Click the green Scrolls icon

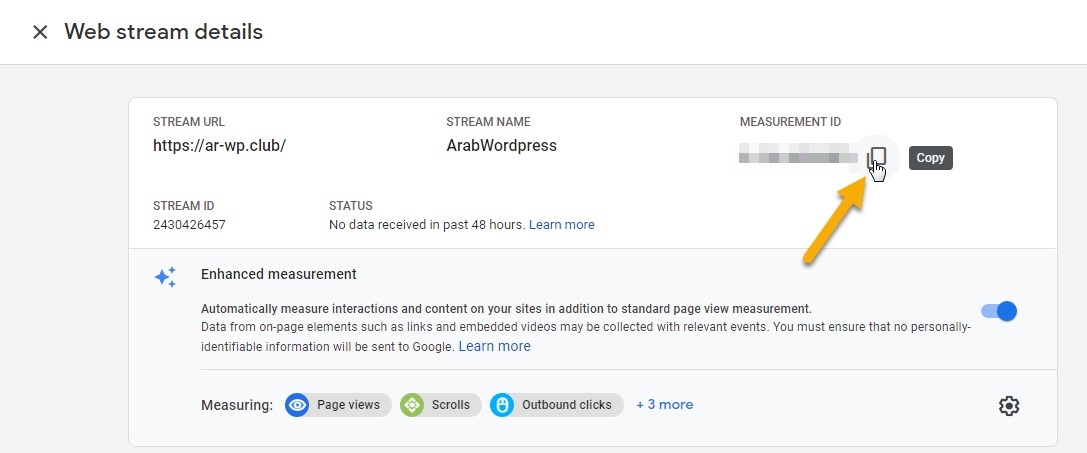[x=411, y=405]
